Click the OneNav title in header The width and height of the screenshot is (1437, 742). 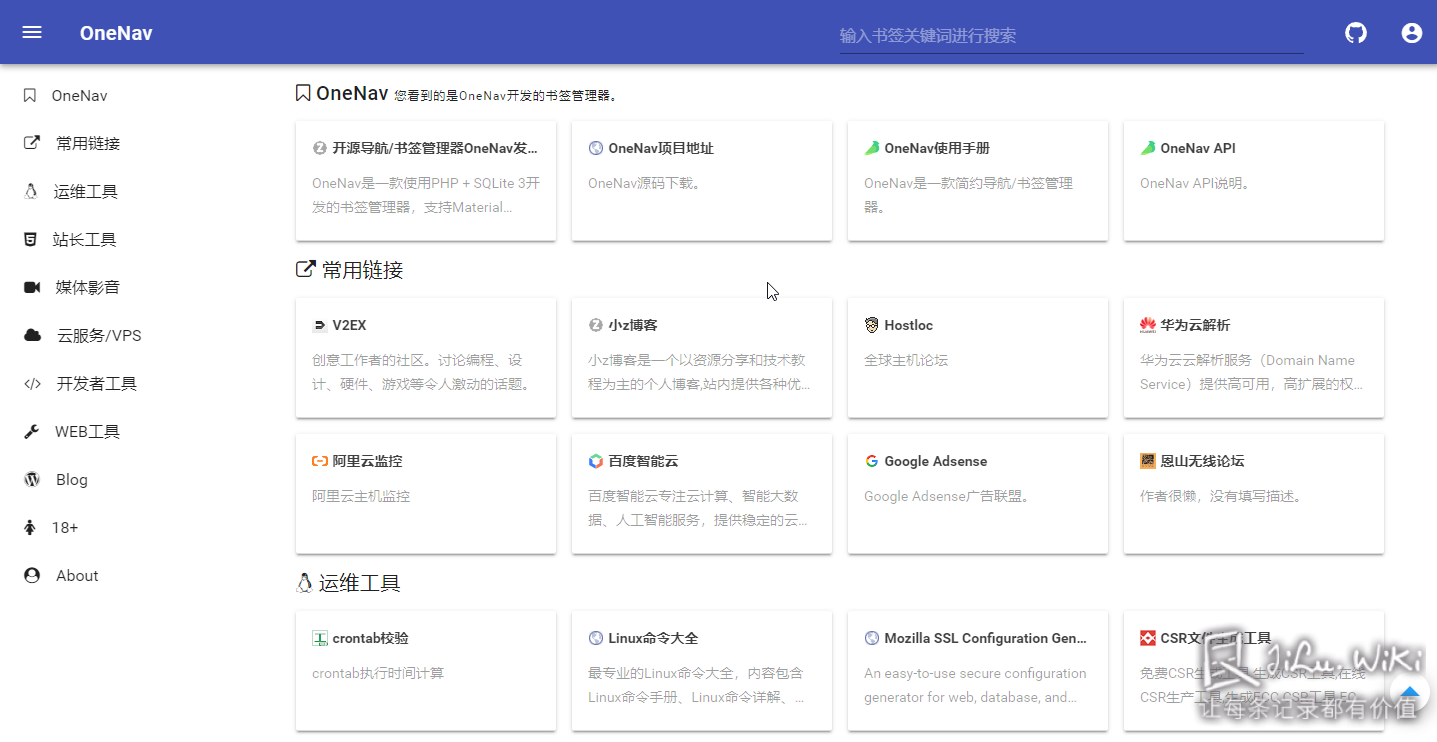[x=116, y=33]
